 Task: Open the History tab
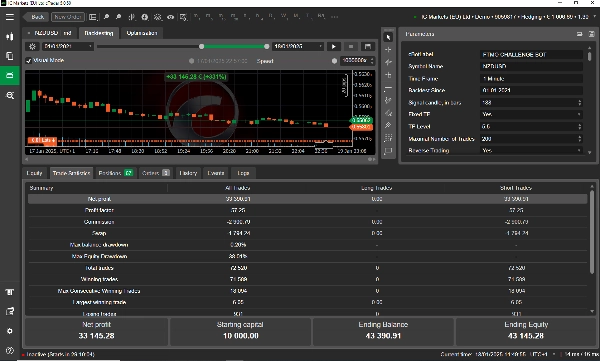[x=188, y=173]
